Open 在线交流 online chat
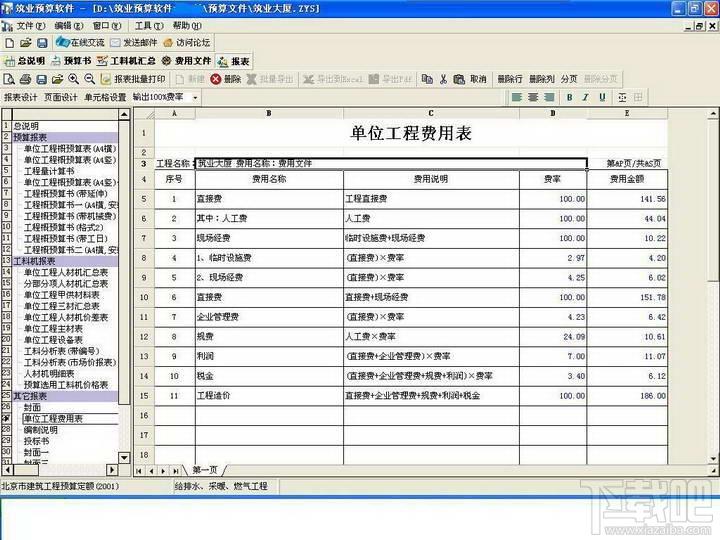720x540 pixels. 80,43
